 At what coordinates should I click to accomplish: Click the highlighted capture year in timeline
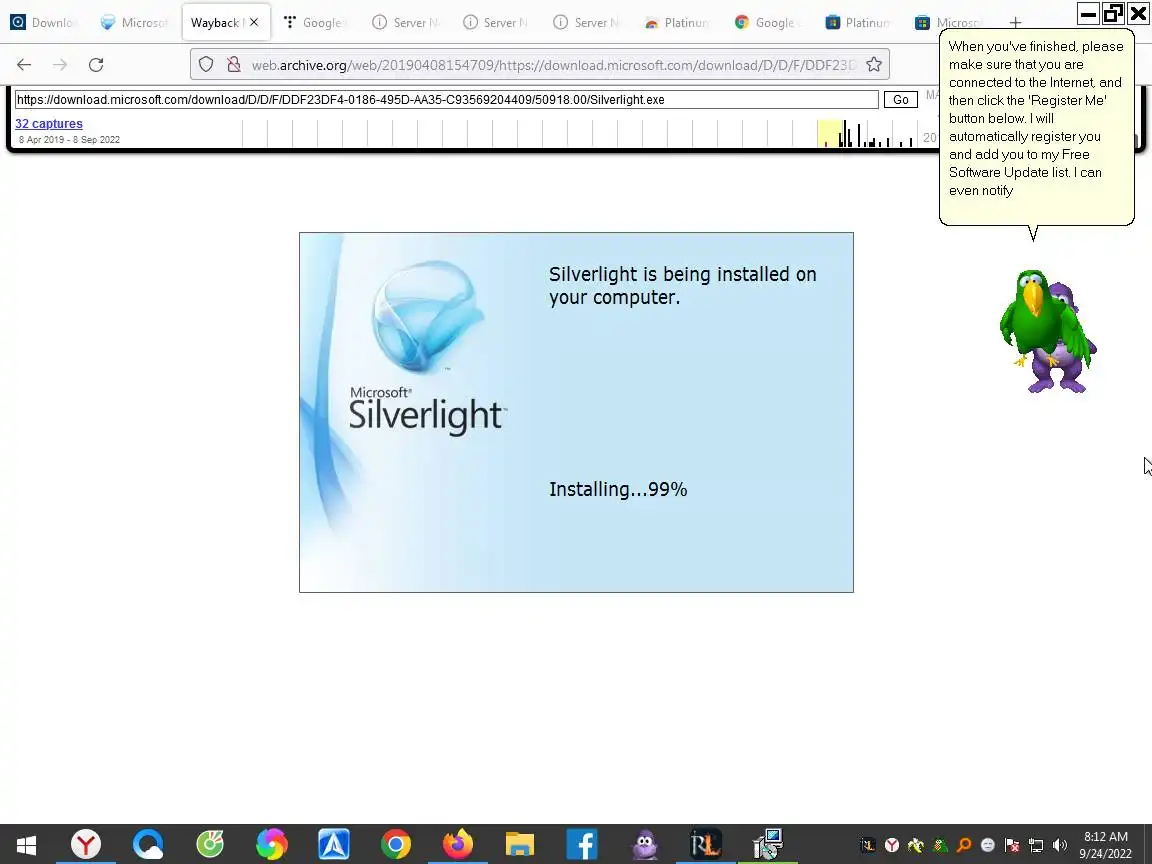(830, 134)
